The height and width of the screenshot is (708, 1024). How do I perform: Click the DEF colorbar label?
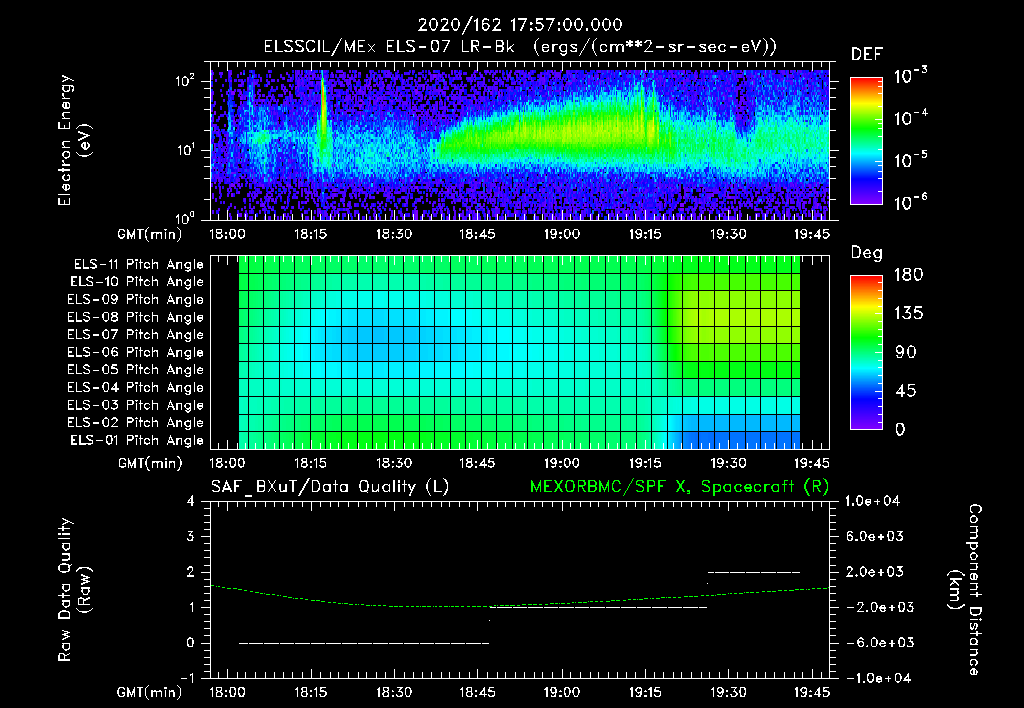point(867,55)
